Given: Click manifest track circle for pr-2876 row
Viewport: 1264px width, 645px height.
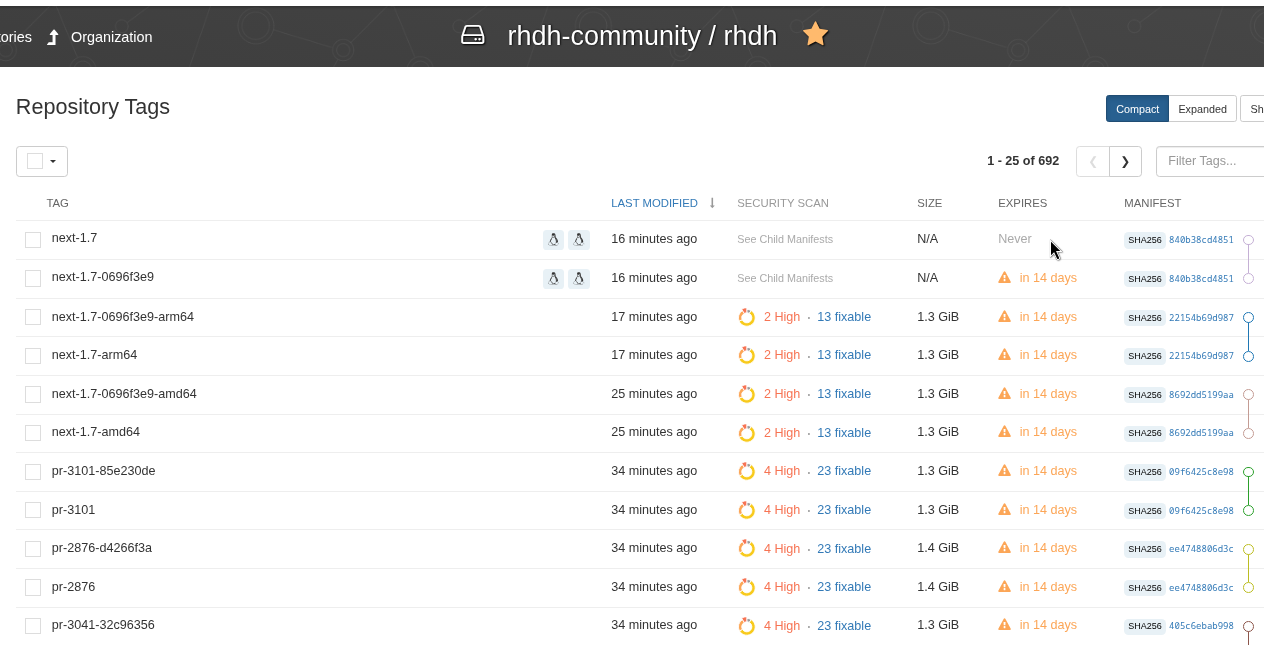Looking at the screenshot, I should [x=1248, y=587].
